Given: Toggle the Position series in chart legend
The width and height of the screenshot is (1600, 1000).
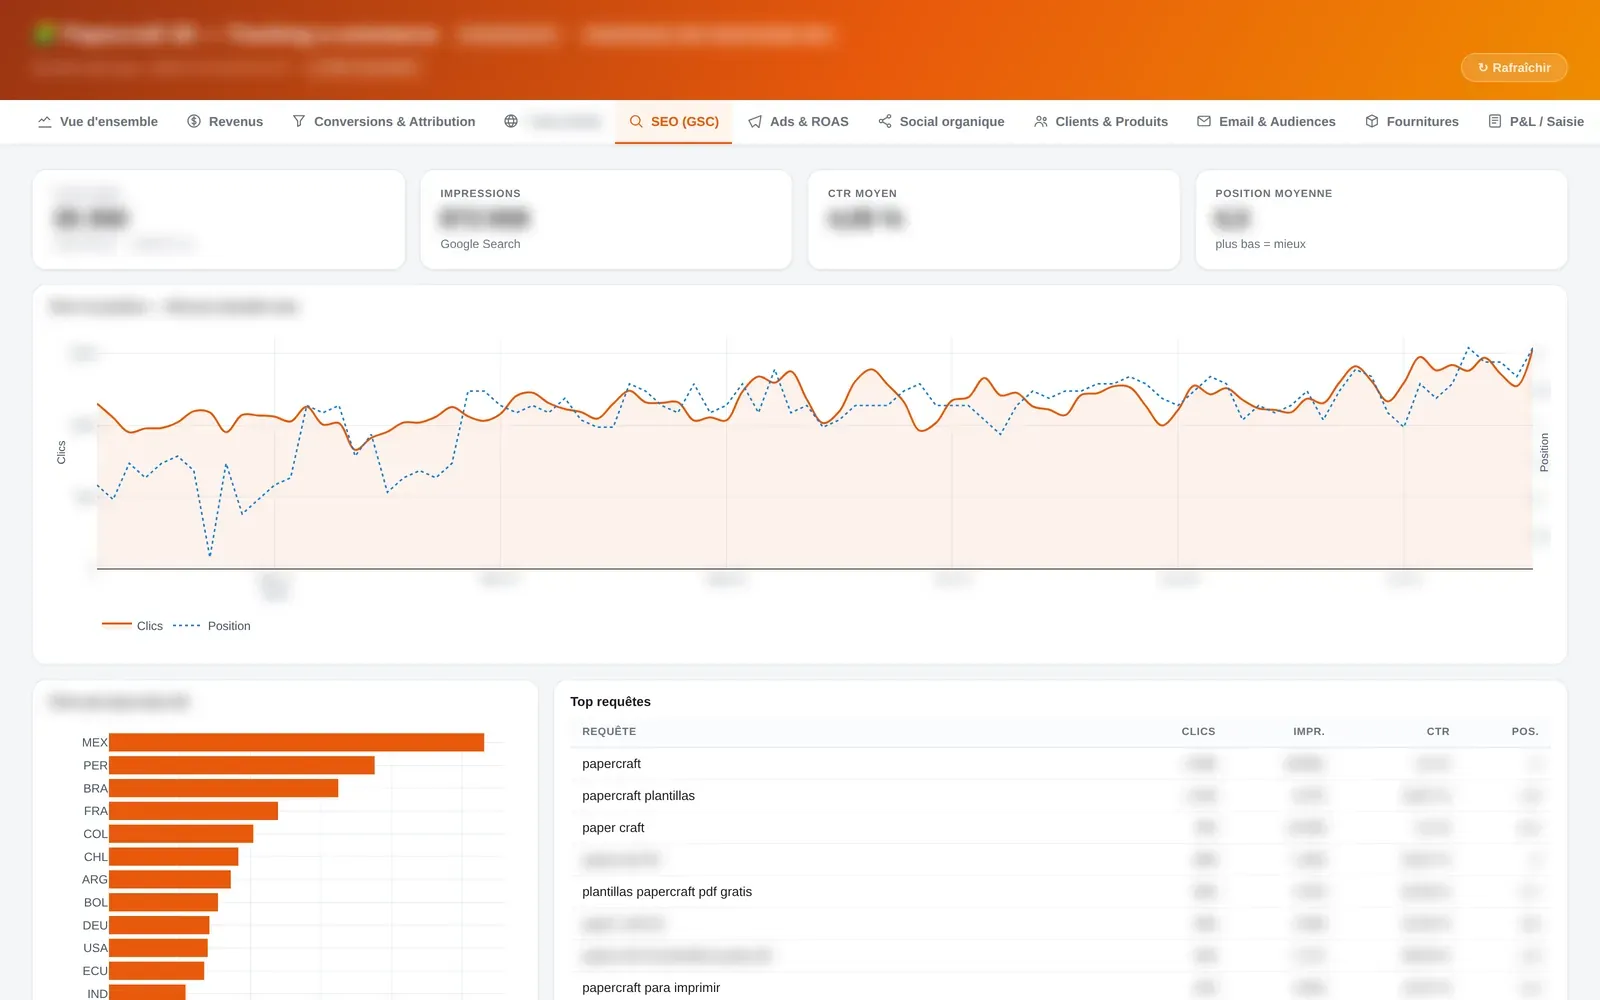Looking at the screenshot, I should coord(212,626).
